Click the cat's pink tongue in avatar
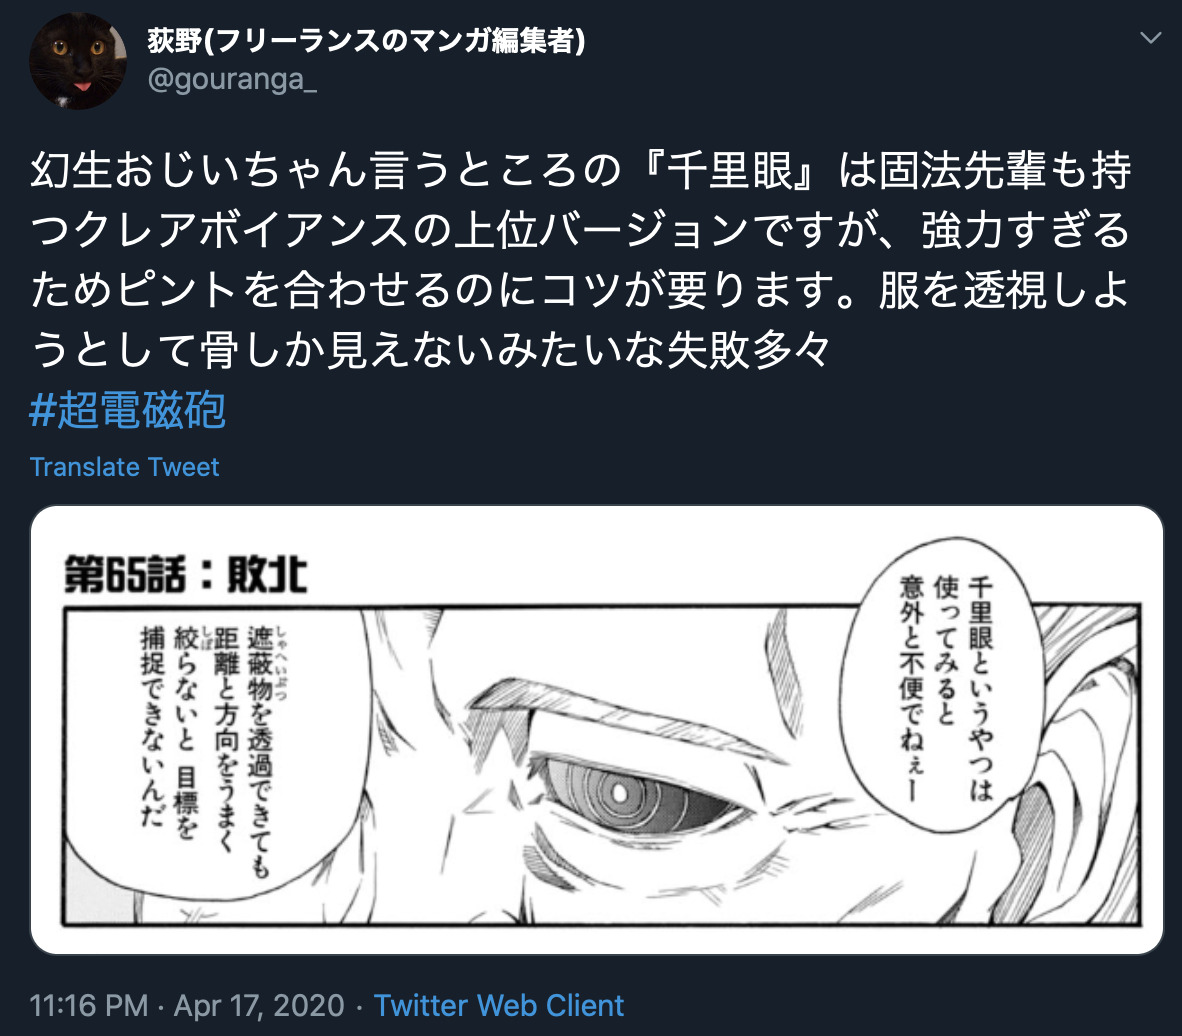 pos(81,86)
